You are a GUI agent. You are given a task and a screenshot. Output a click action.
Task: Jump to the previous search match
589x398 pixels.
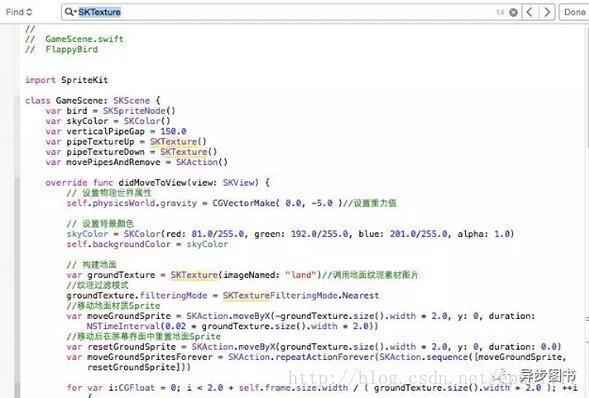click(530, 12)
